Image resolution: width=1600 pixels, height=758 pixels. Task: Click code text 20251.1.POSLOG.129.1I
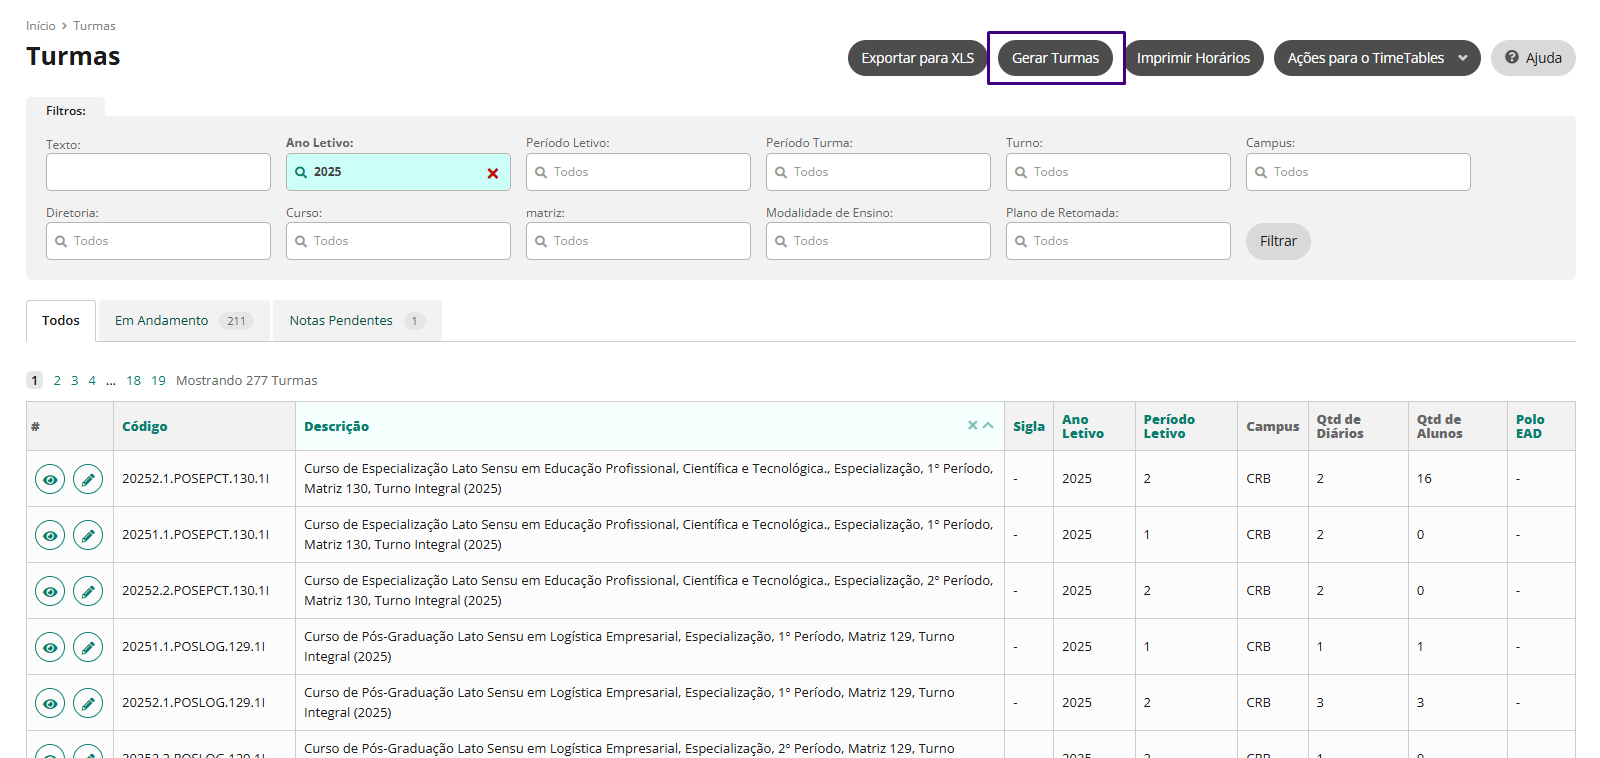coord(193,647)
